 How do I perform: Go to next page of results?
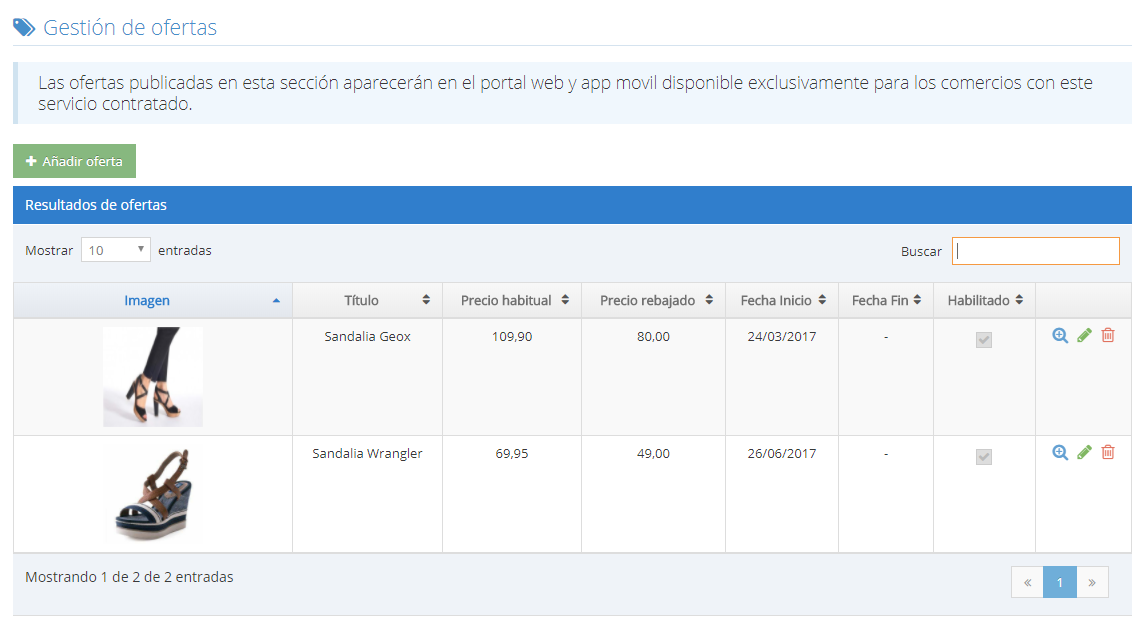1092,582
